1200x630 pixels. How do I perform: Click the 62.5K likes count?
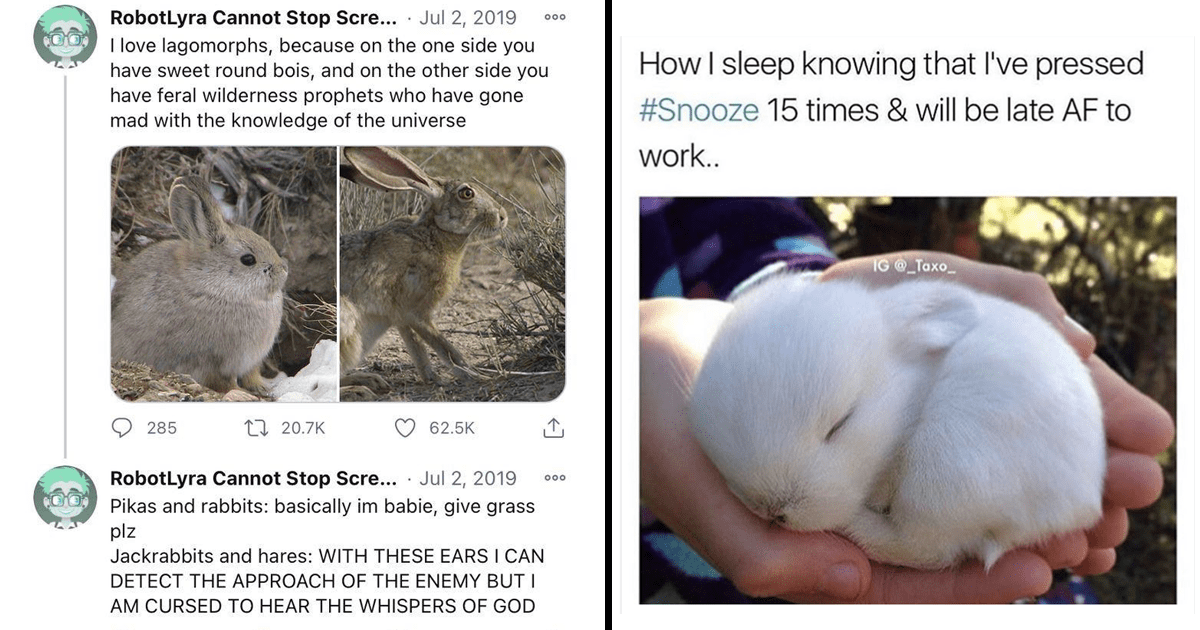(452, 428)
